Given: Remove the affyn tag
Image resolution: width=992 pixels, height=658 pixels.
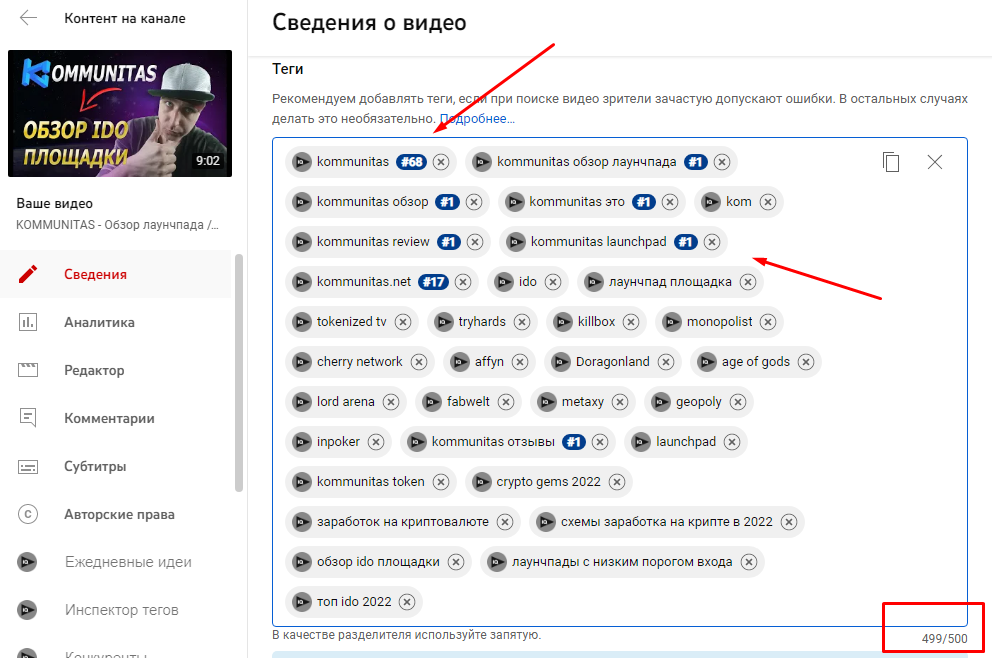Looking at the screenshot, I should click(520, 362).
